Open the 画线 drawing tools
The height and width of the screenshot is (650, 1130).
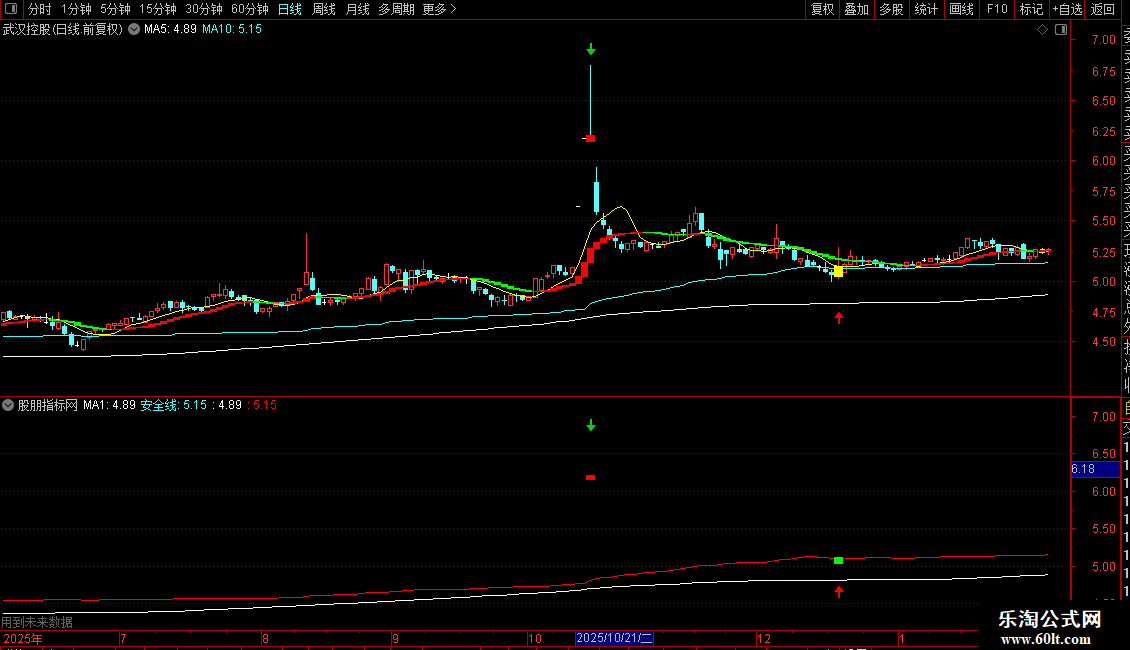click(961, 9)
